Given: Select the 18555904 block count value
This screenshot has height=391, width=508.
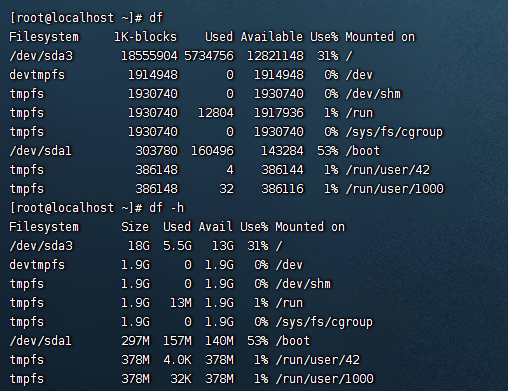Looking at the screenshot, I should (149, 56).
